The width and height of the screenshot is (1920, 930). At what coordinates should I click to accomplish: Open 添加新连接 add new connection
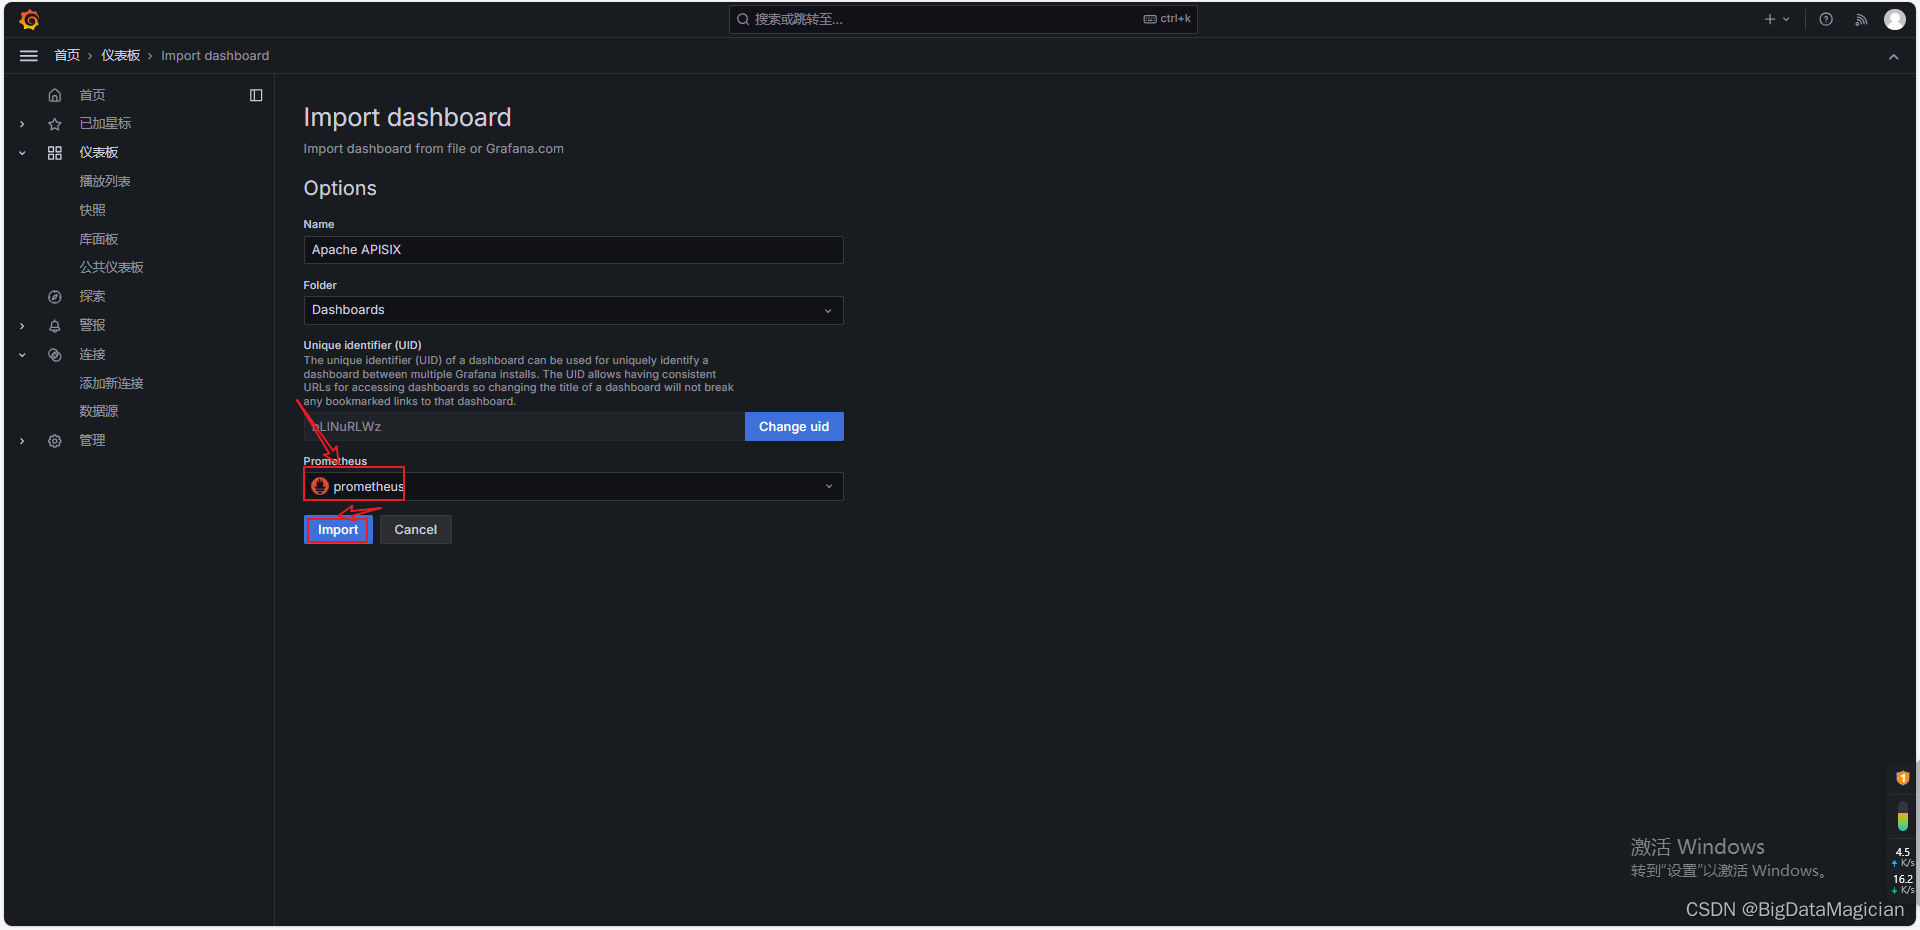(x=112, y=383)
